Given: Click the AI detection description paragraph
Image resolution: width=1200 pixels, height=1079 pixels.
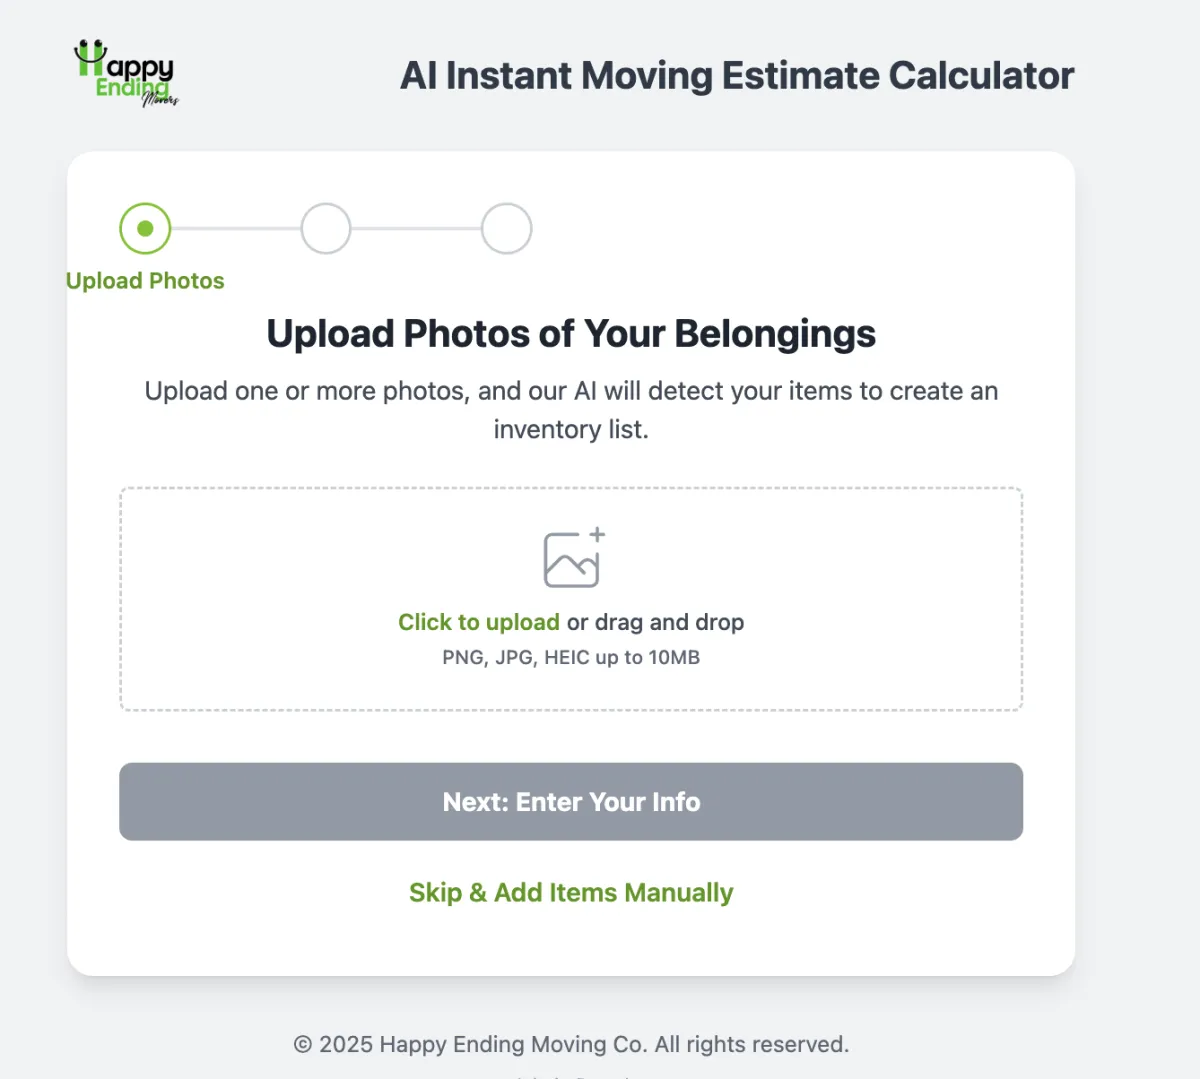Looking at the screenshot, I should pyautogui.click(x=571, y=410).
